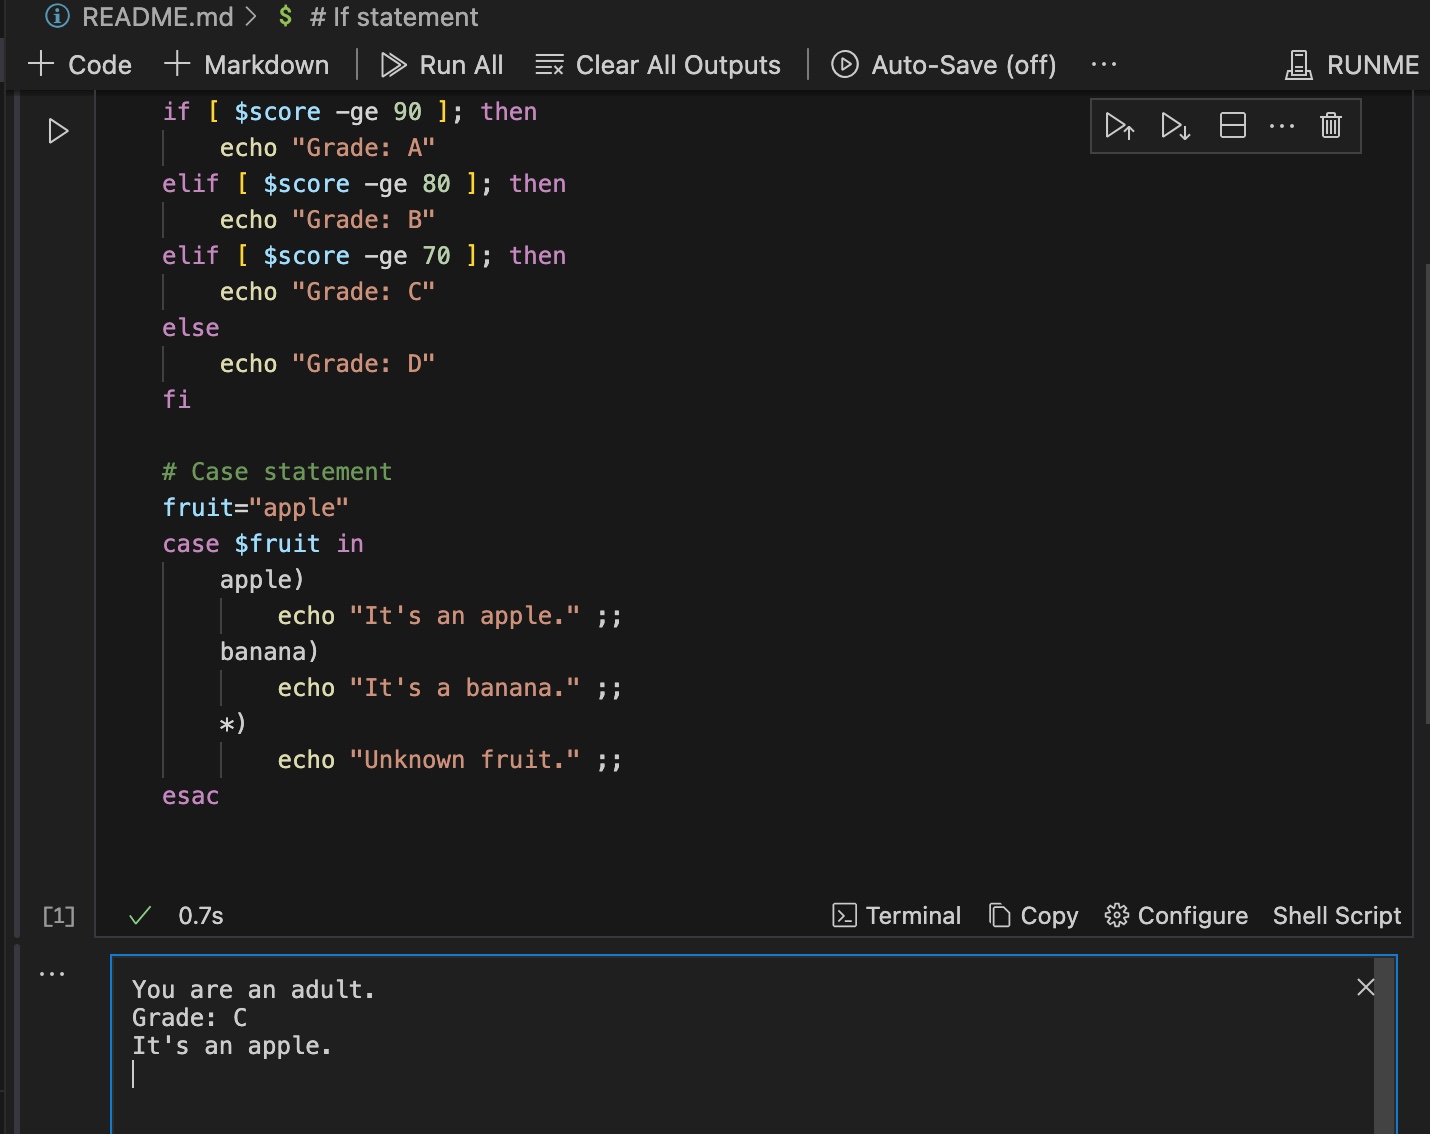Add a new Markdown cell
This screenshot has width=1430, height=1134.
[246, 65]
